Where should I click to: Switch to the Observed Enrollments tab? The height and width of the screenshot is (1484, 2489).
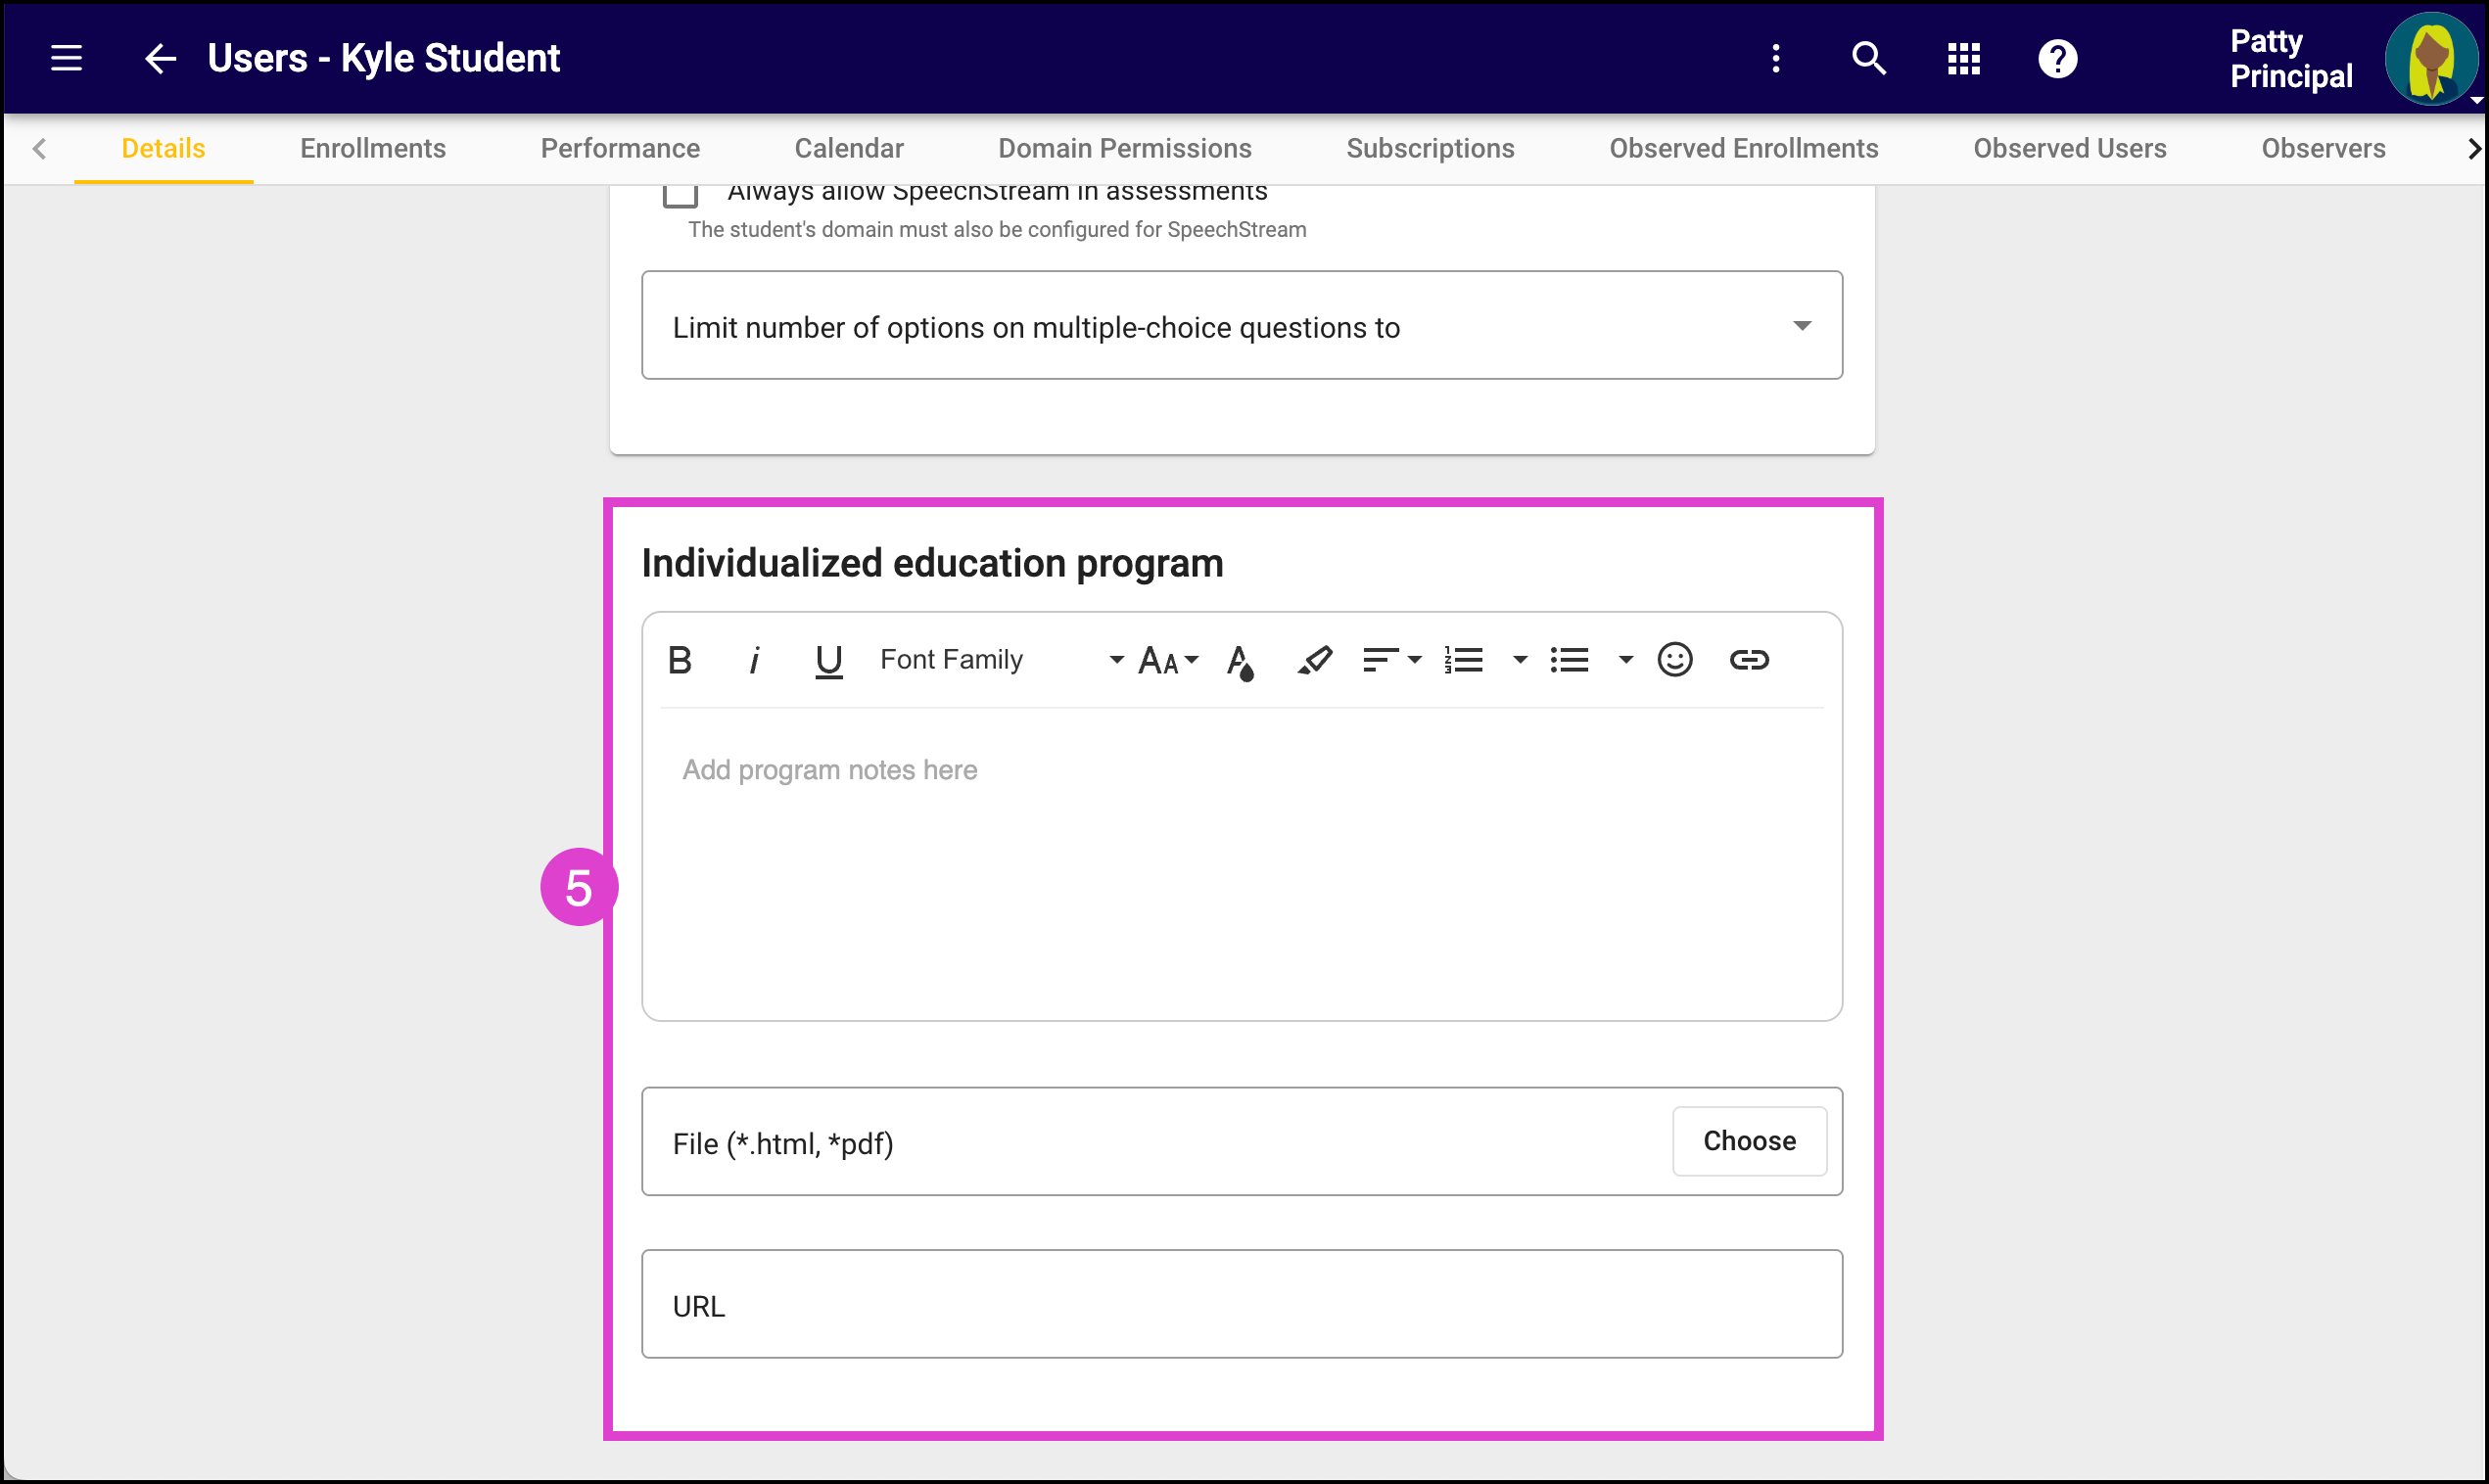(1744, 148)
